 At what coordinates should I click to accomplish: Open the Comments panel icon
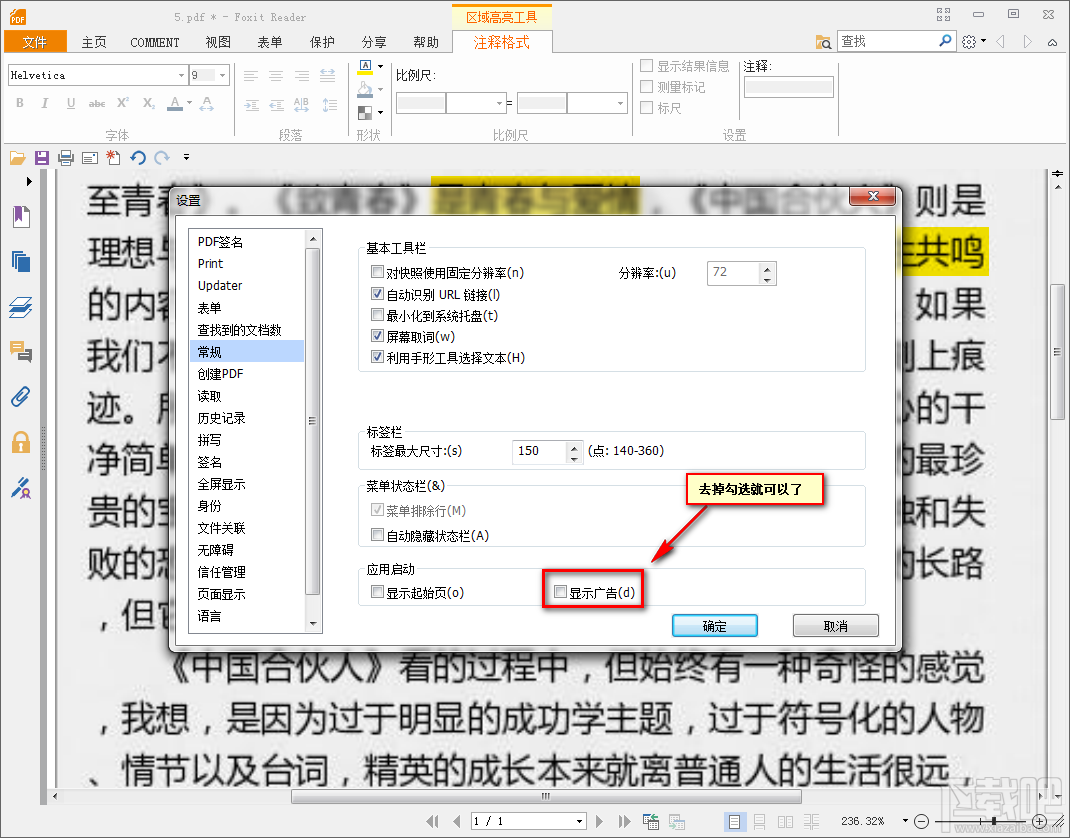point(20,352)
